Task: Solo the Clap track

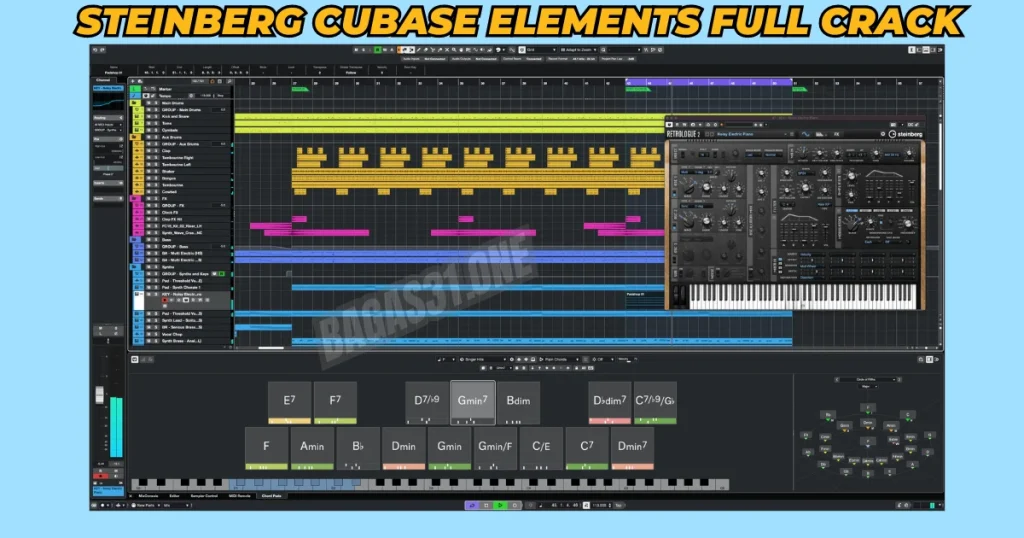Action: [156, 151]
